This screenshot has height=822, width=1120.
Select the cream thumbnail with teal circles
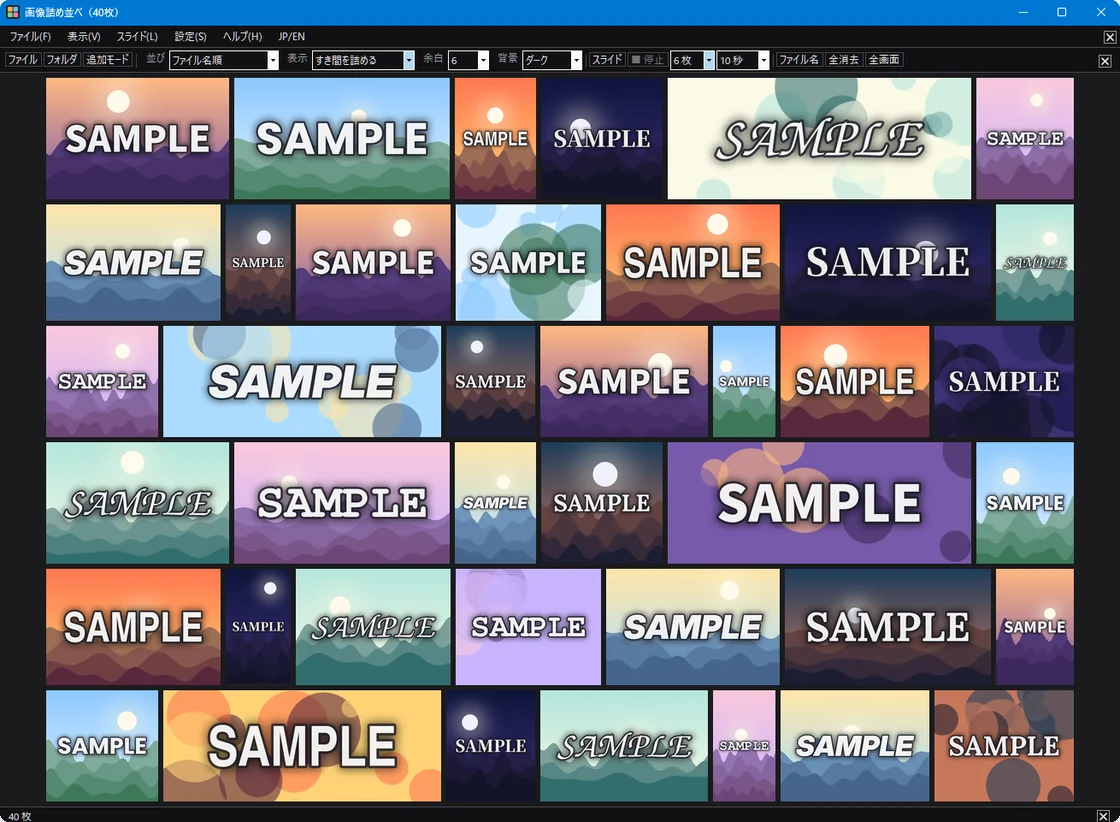[x=819, y=139]
